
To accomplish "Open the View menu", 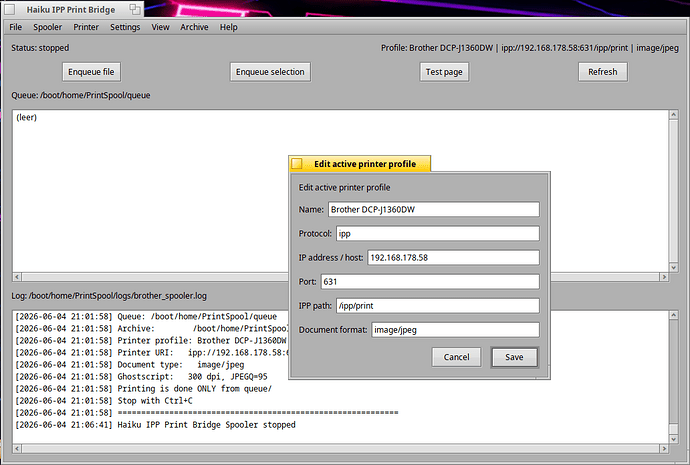I will 160,27.
